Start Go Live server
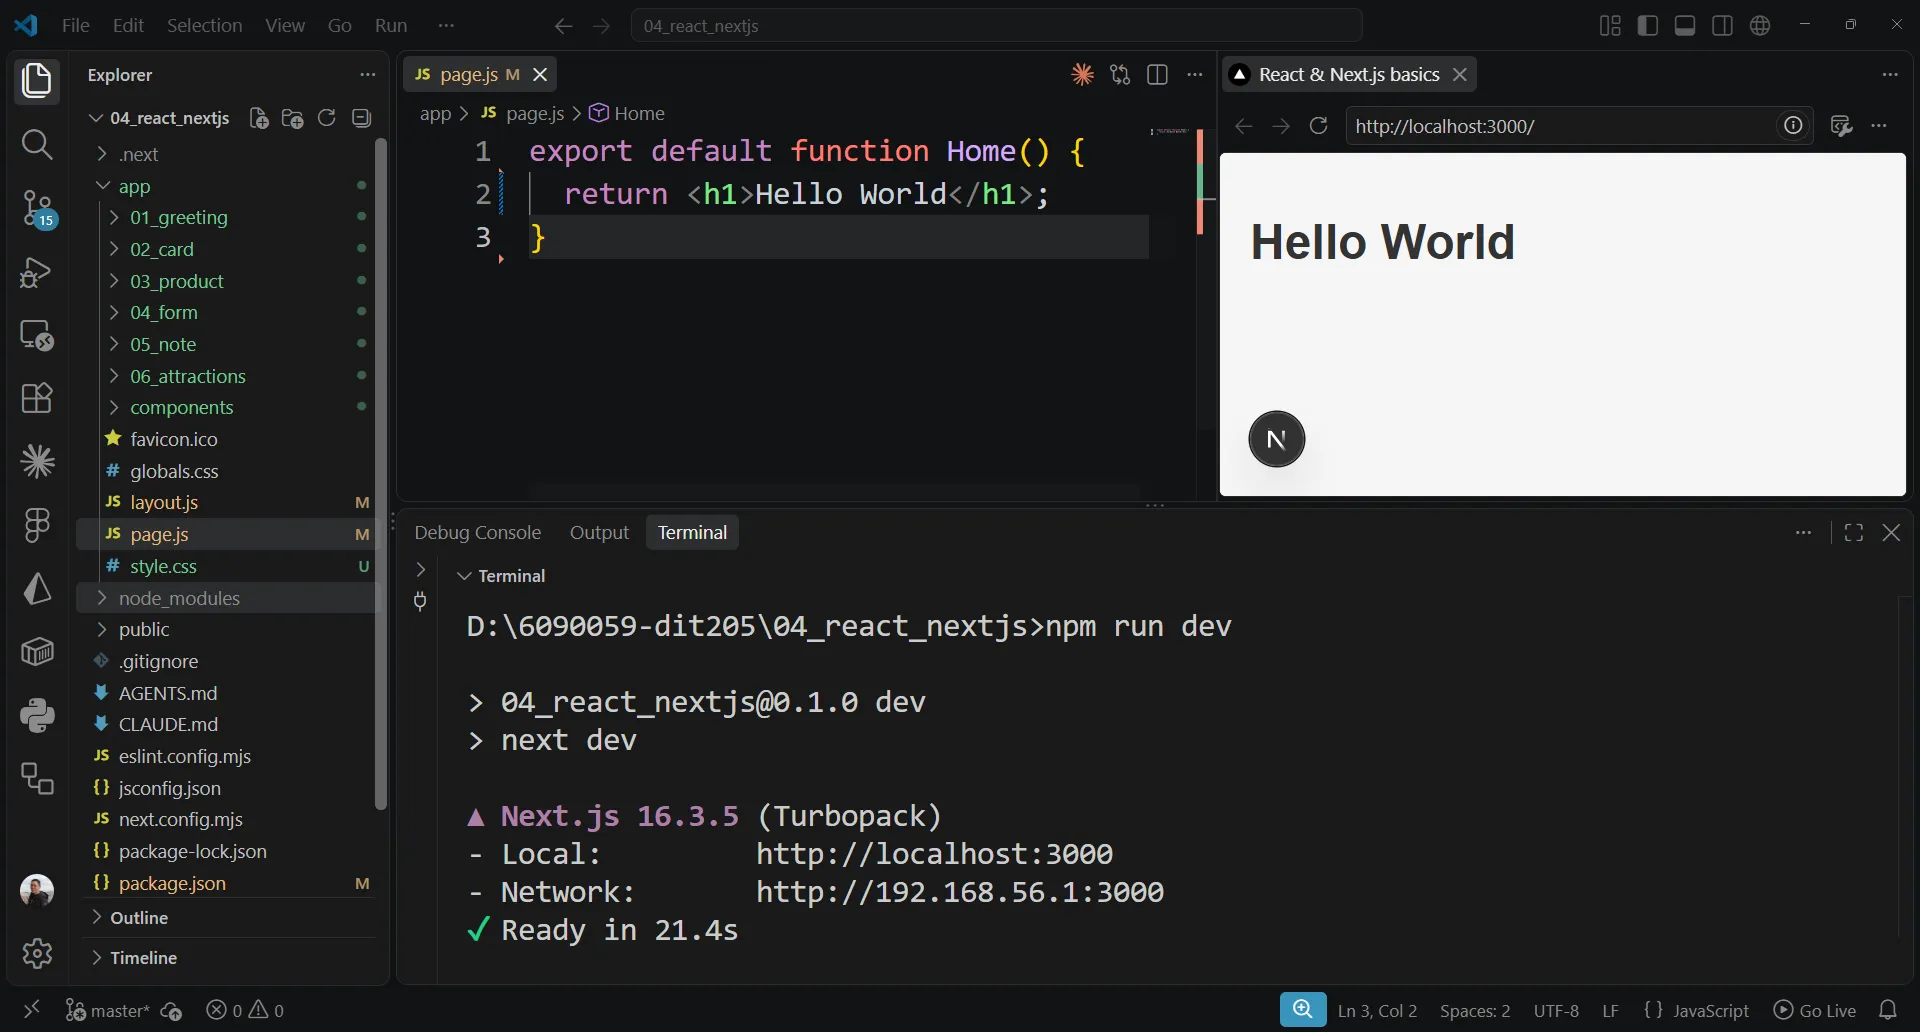This screenshot has width=1920, height=1032. coord(1814,1010)
